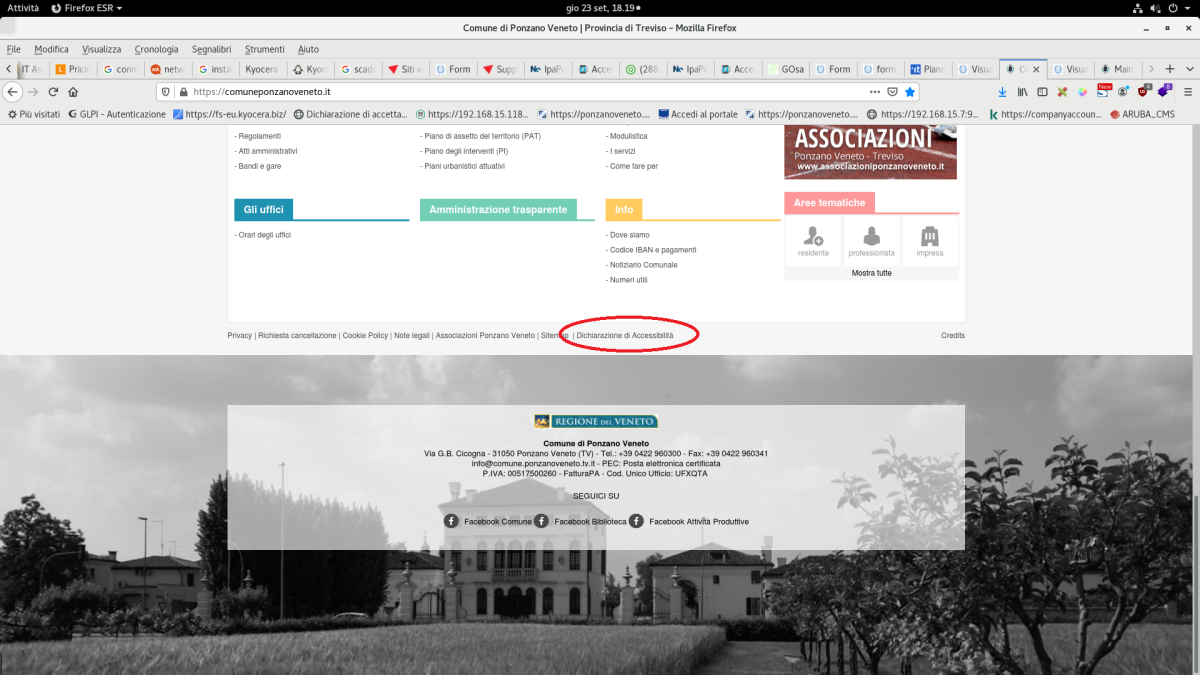Open Orari degli uffici link
Image resolution: width=1200 pixels, height=675 pixels.
265,235
